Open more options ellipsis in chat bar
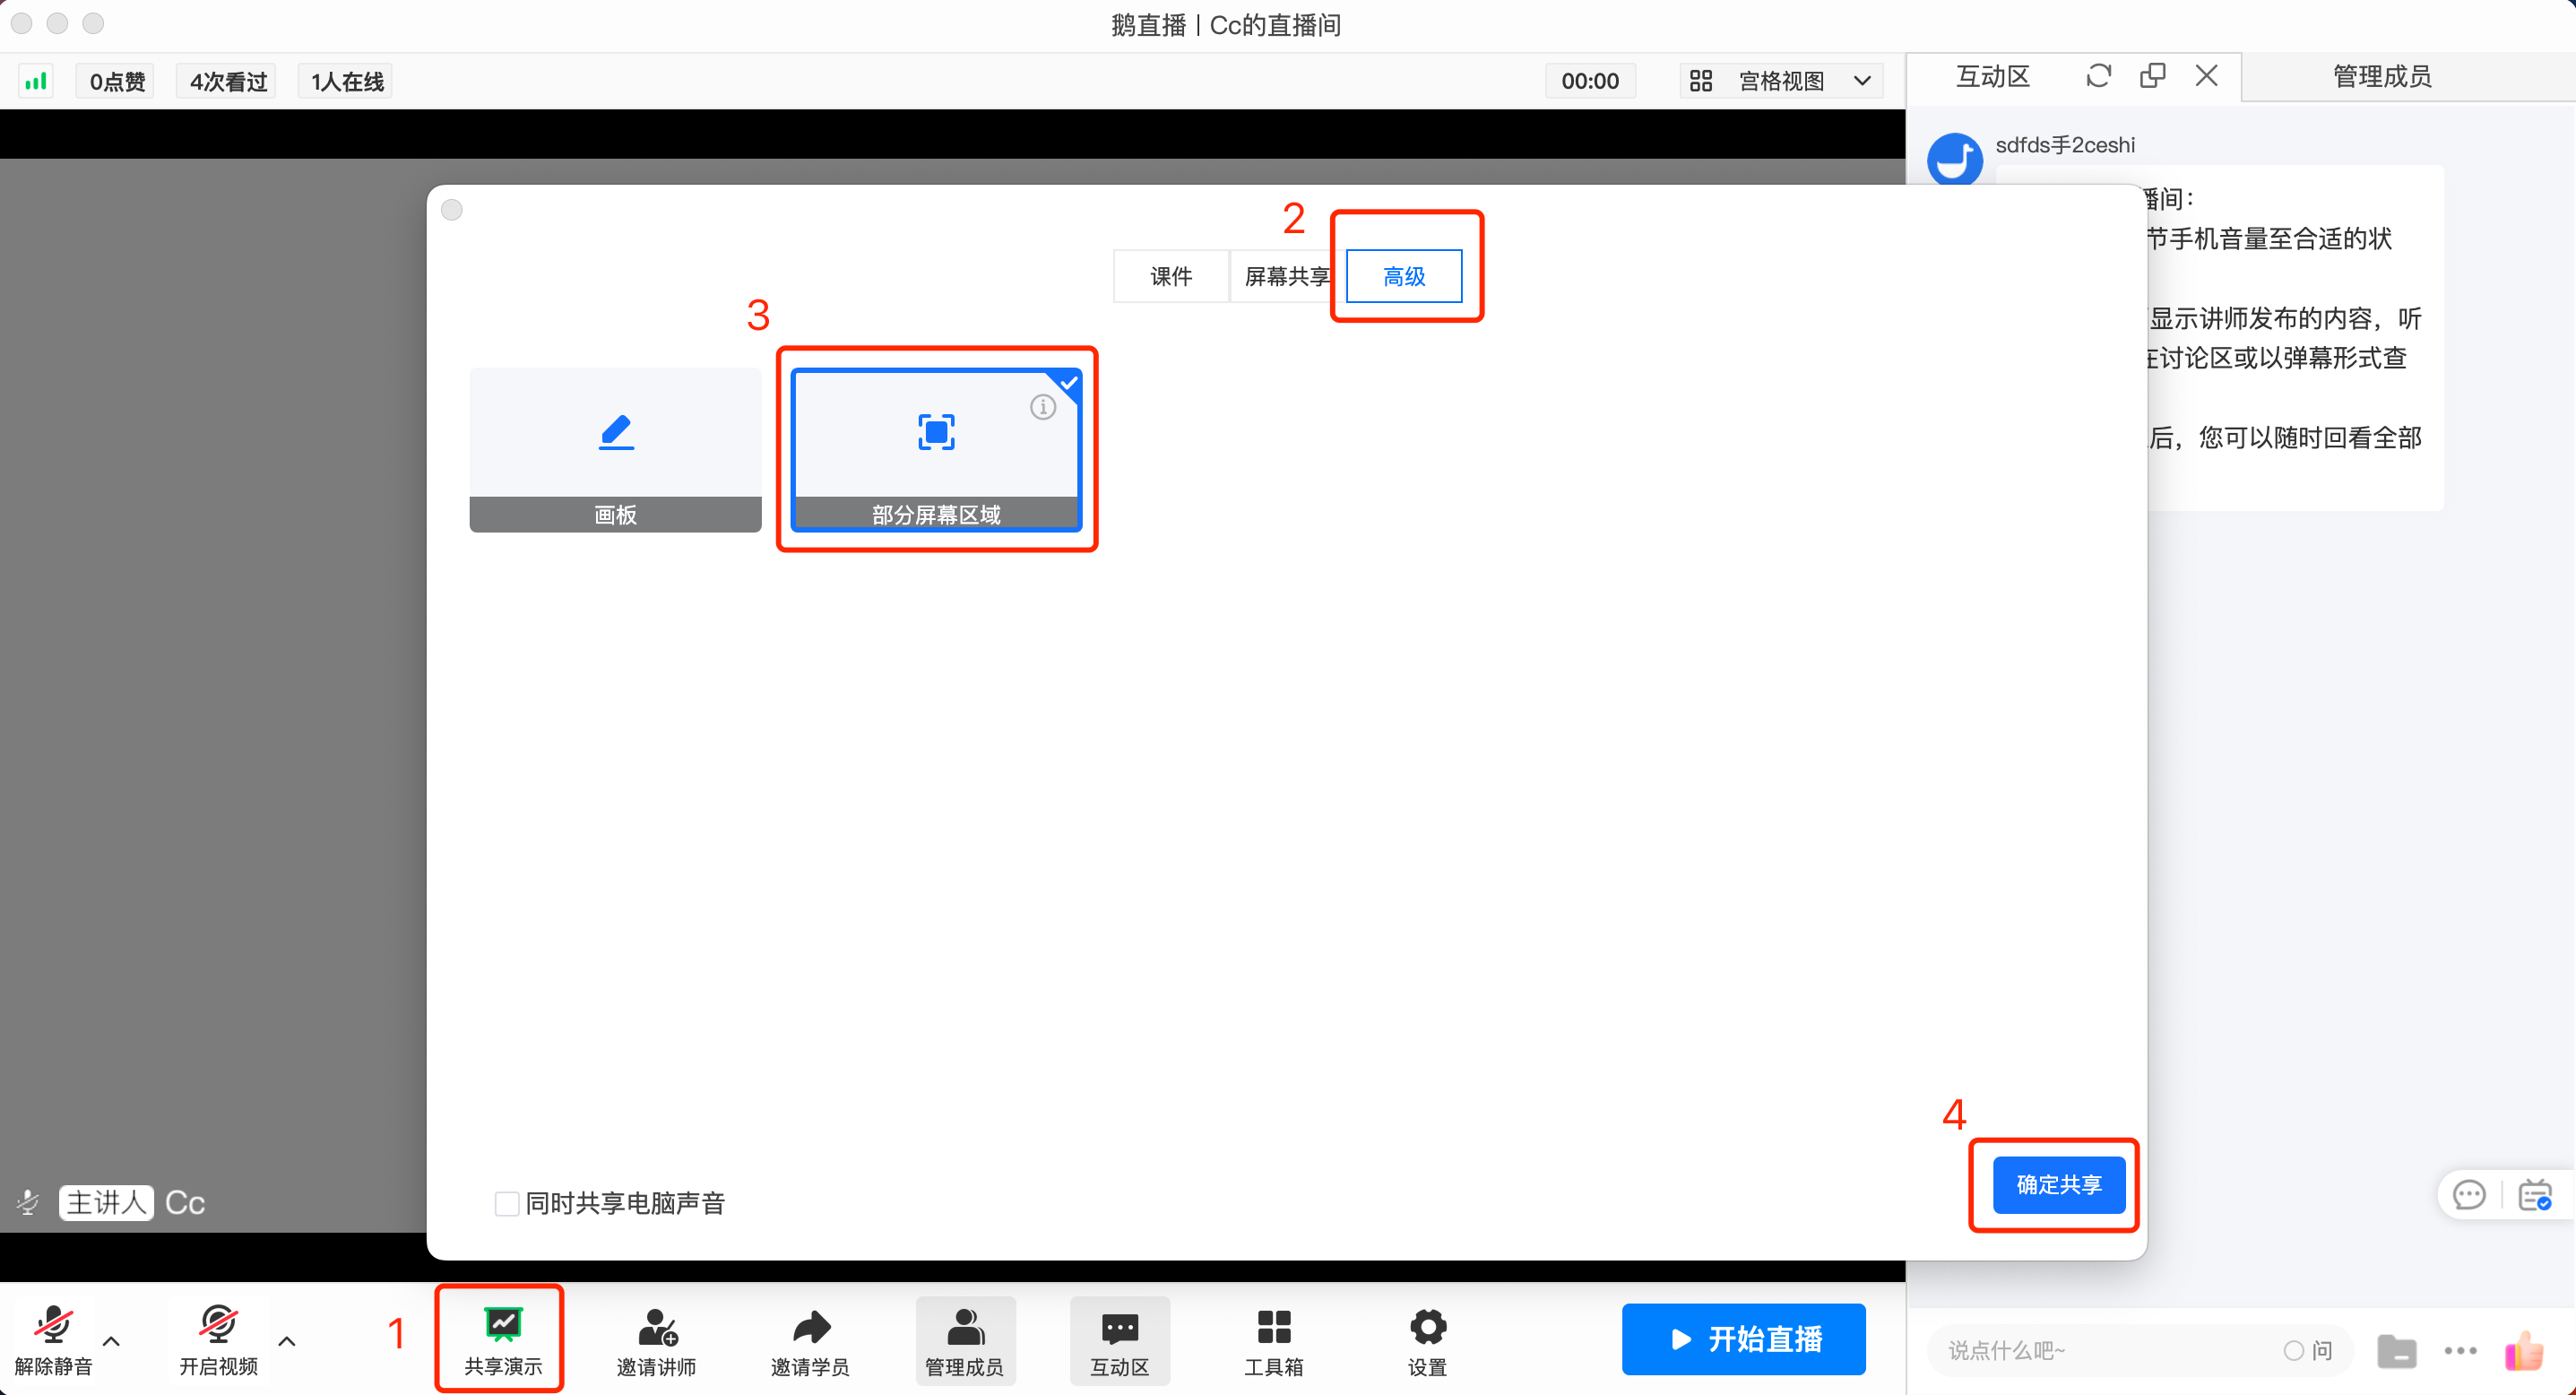Viewport: 2576px width, 1395px height. [2460, 1351]
